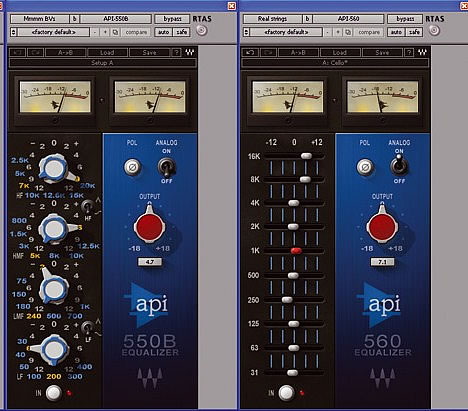Click the HF band knob on the 550B

54,168
